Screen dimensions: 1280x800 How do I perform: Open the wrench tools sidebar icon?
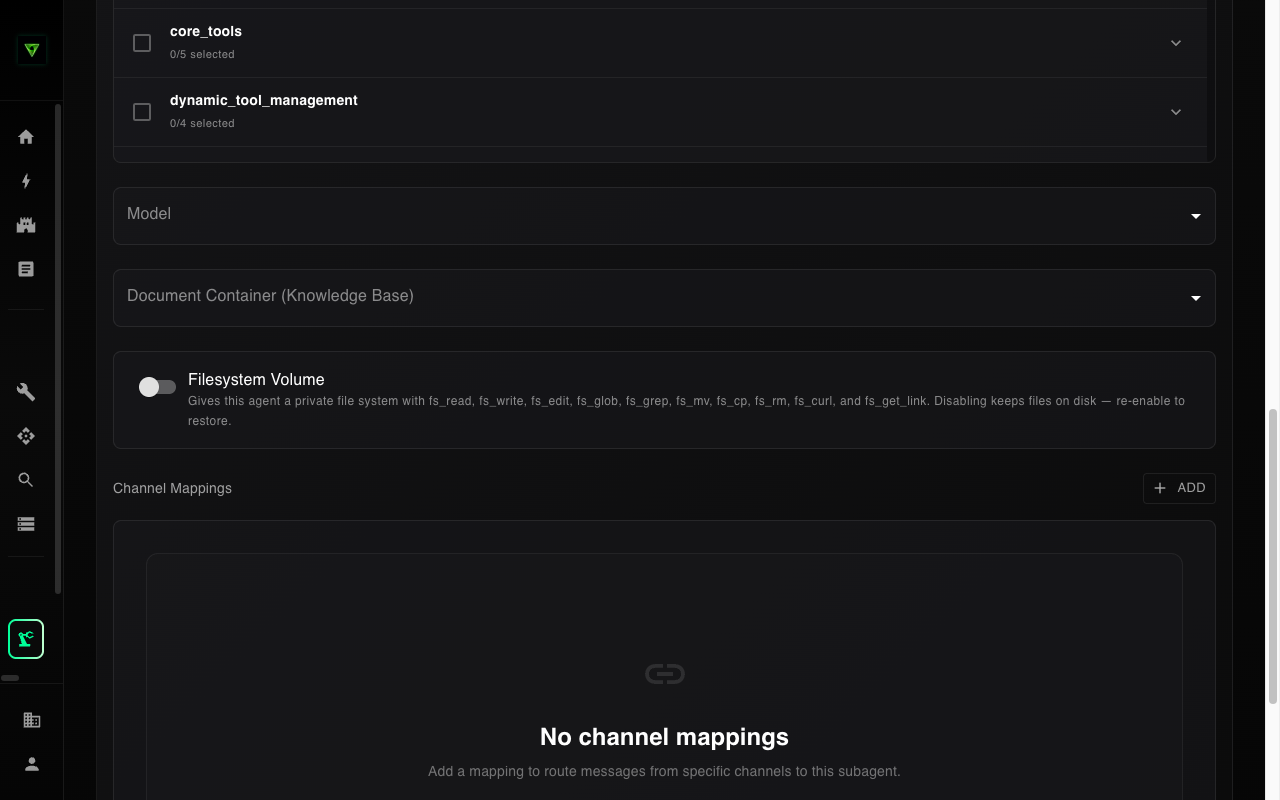[26, 392]
